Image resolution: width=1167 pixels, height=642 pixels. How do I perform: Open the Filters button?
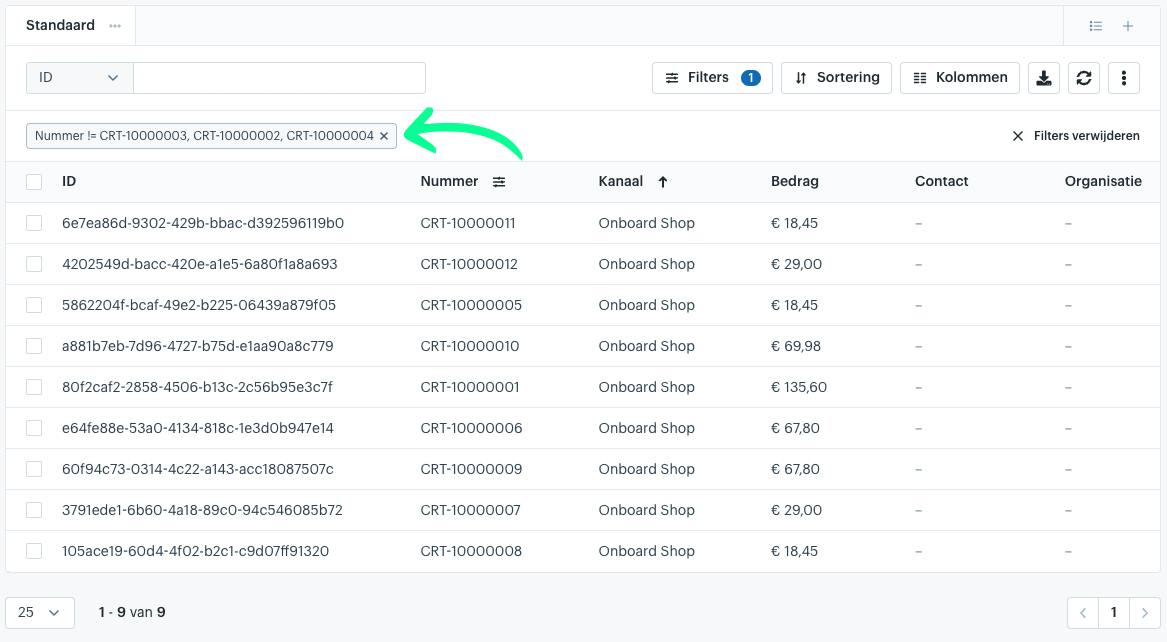712,78
